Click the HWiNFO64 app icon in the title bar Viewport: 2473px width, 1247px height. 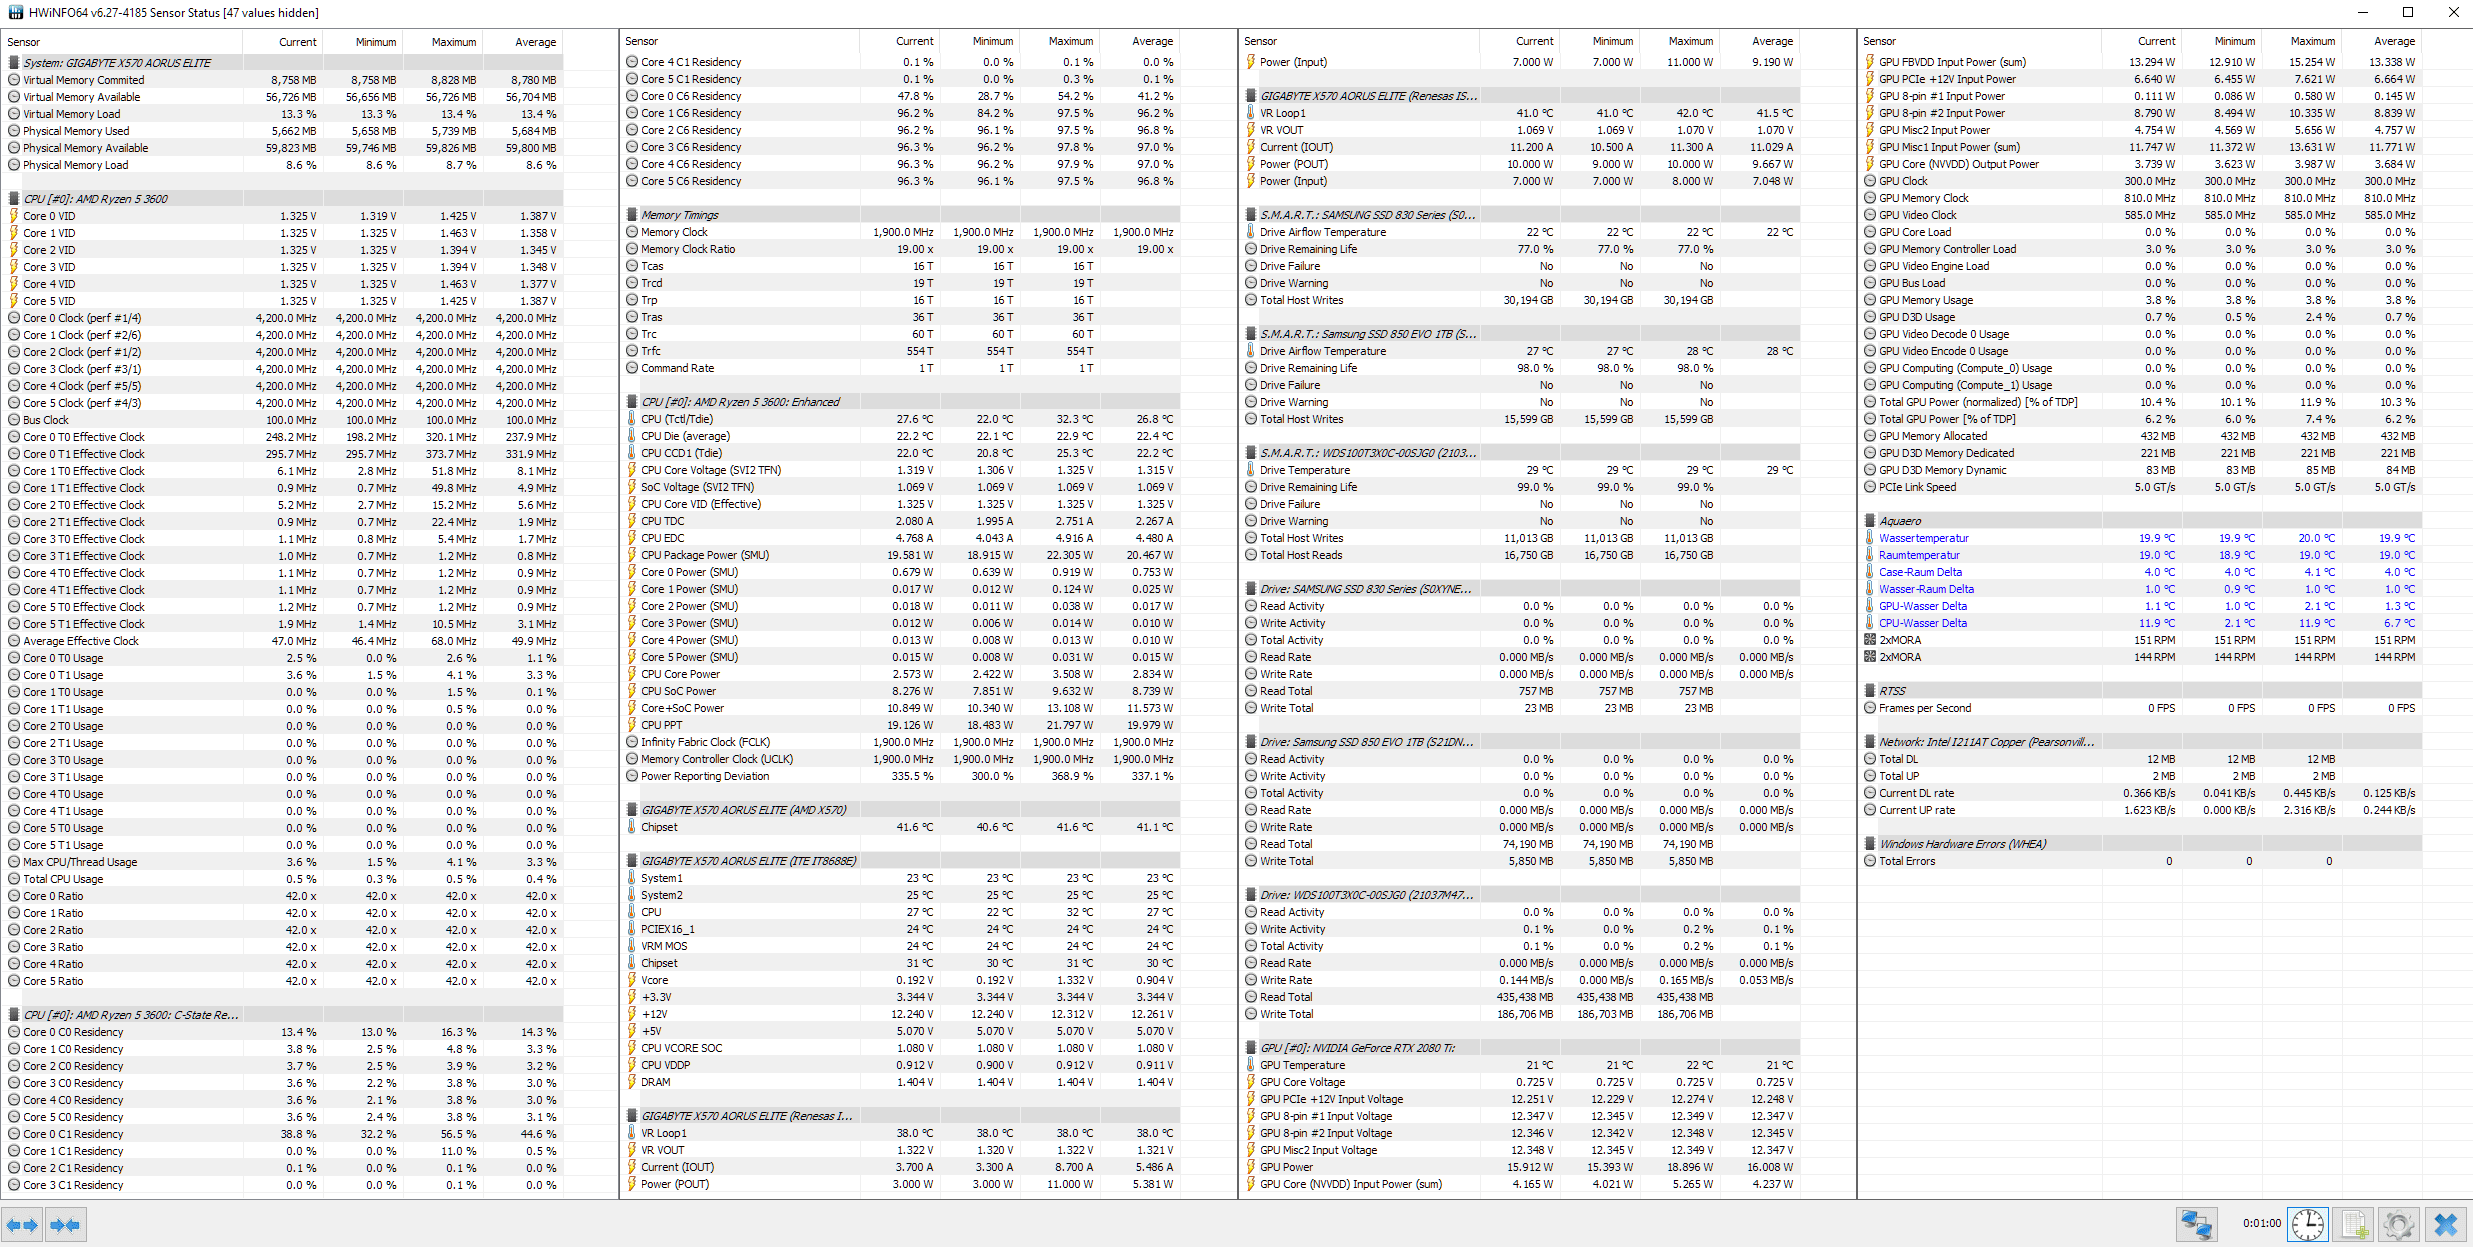coord(15,13)
